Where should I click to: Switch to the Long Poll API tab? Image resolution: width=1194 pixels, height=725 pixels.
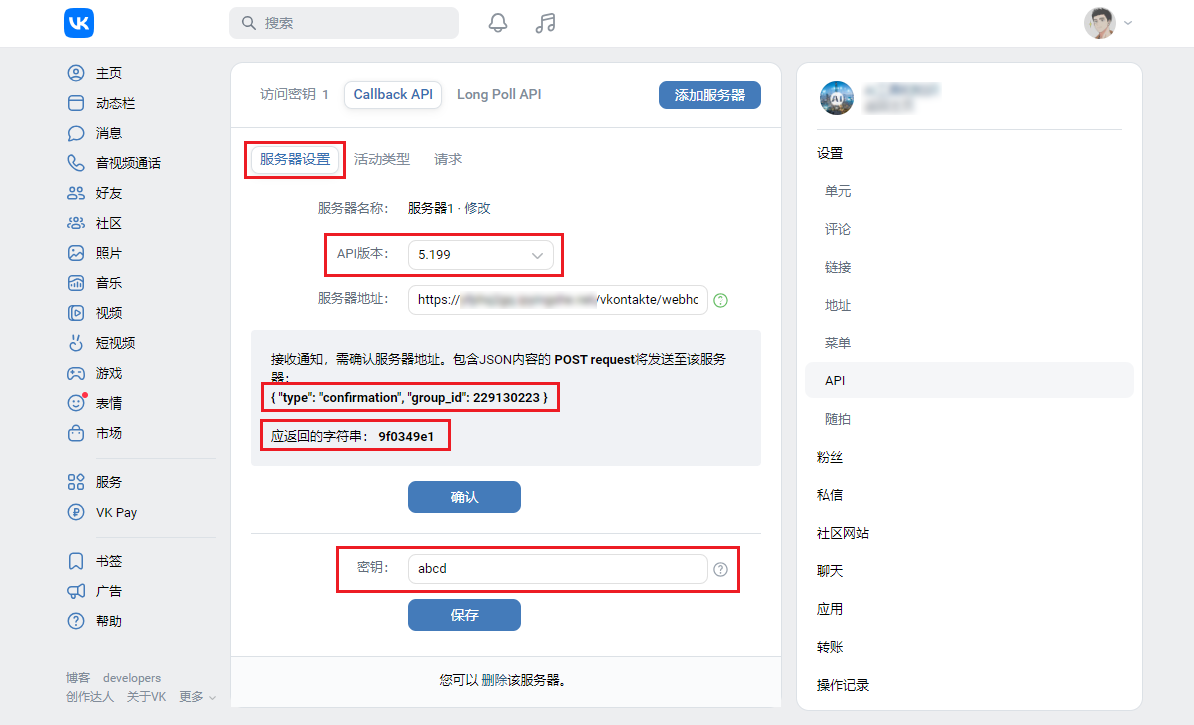pyautogui.click(x=499, y=94)
